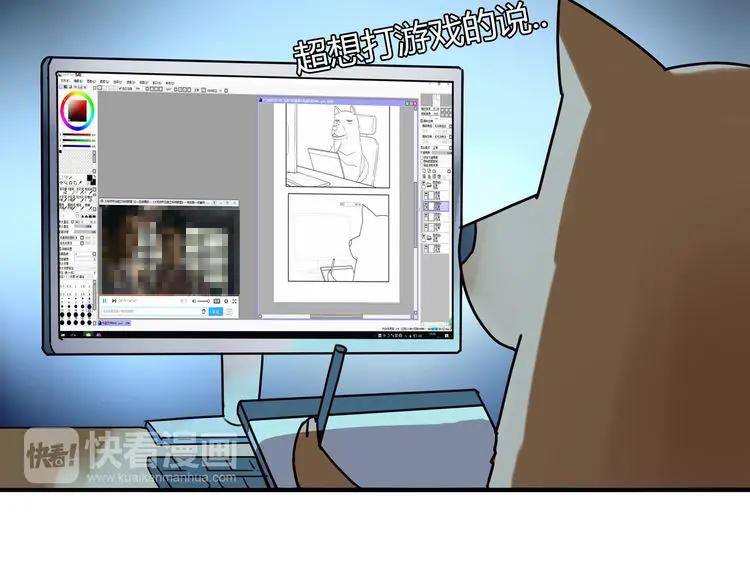Click the green taskbar app icon

88,334
